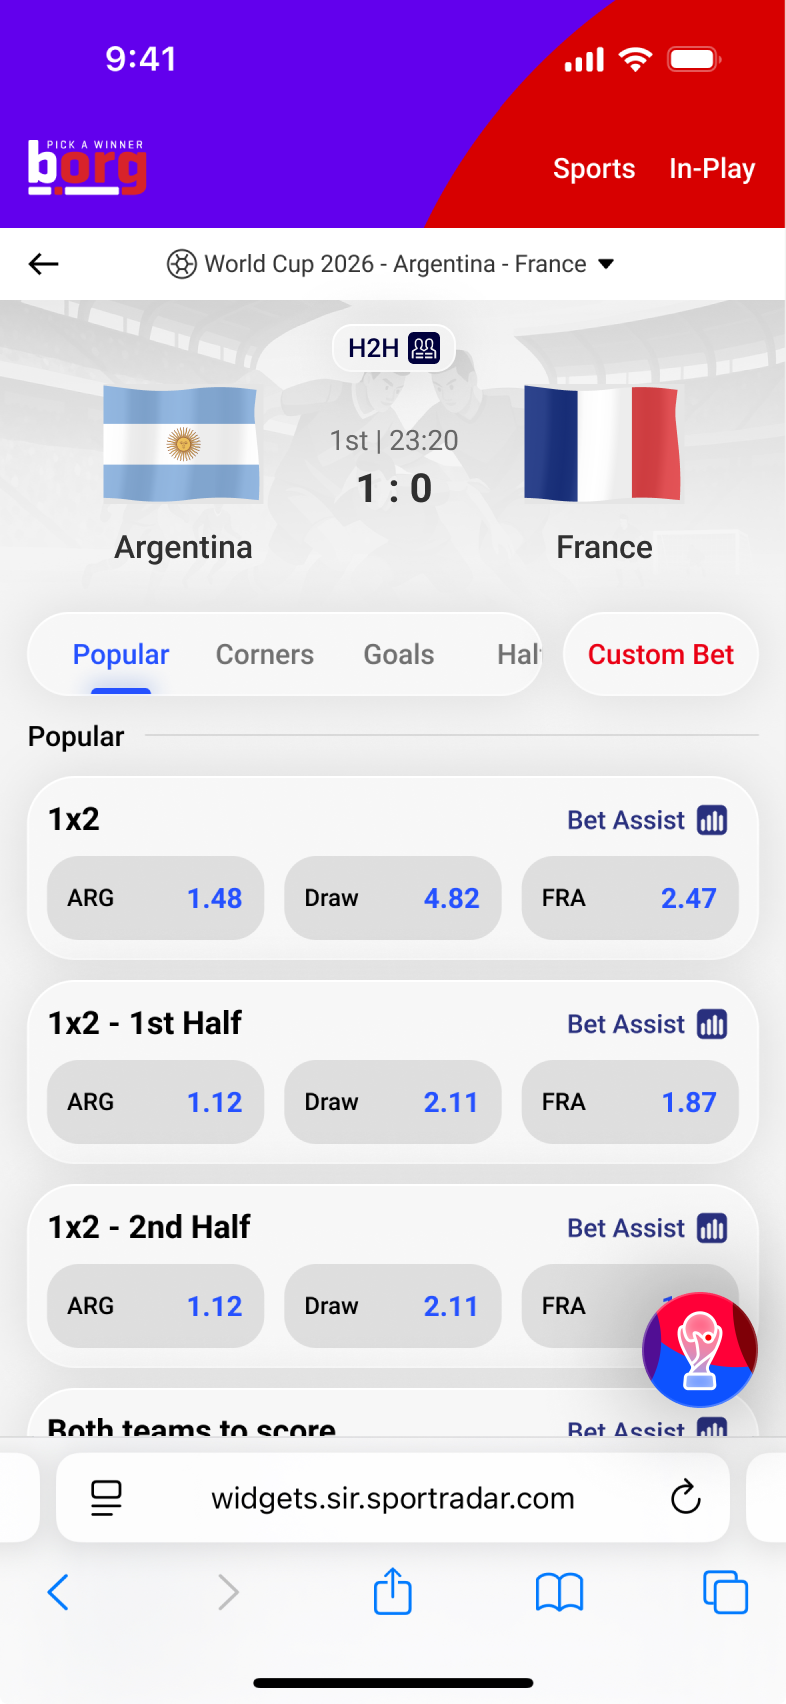Reload the page in Safari
786x1704 pixels.
coord(685,1497)
